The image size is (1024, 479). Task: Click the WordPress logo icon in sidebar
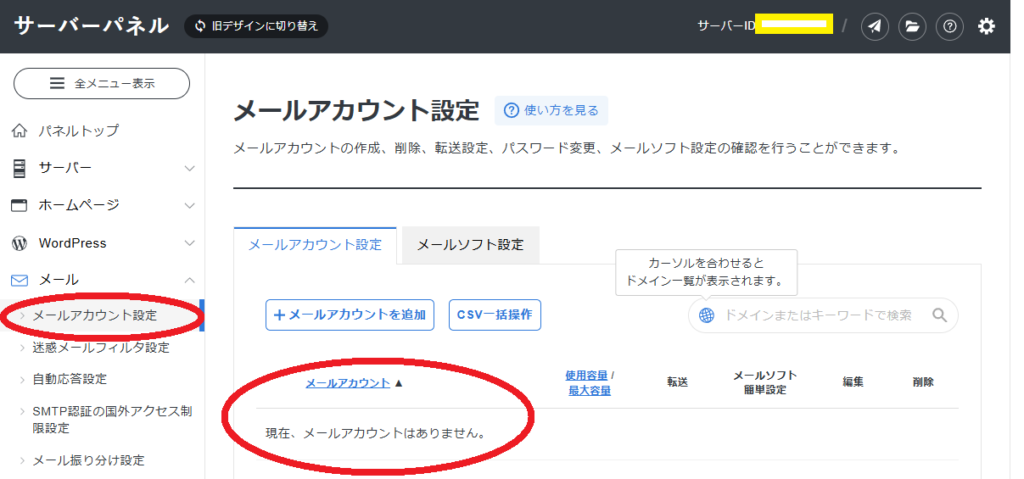[x=18, y=243]
